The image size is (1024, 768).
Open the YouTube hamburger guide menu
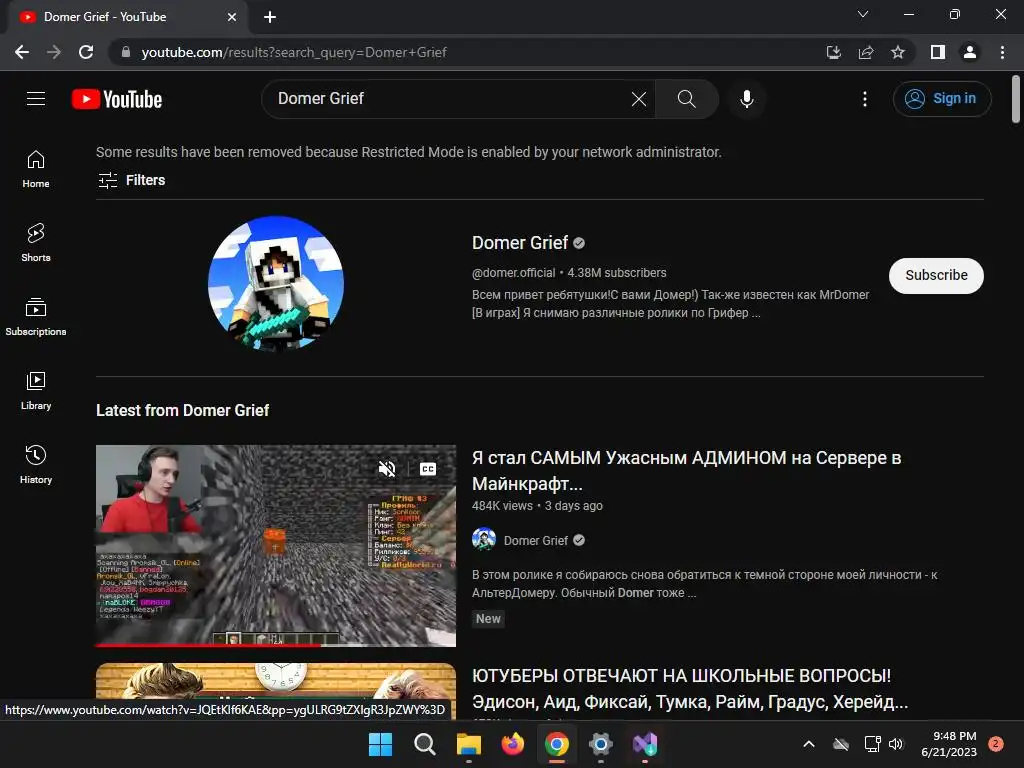pos(36,99)
